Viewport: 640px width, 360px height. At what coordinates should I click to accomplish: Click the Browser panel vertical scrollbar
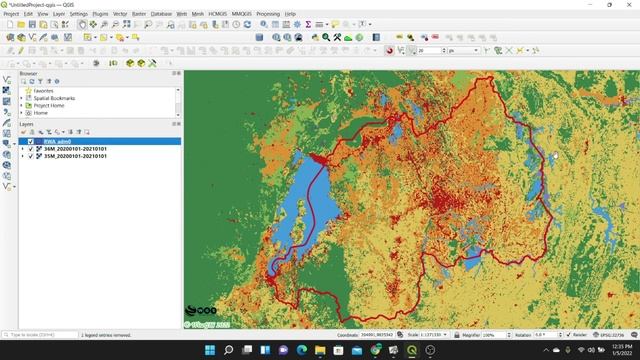[x=178, y=102]
